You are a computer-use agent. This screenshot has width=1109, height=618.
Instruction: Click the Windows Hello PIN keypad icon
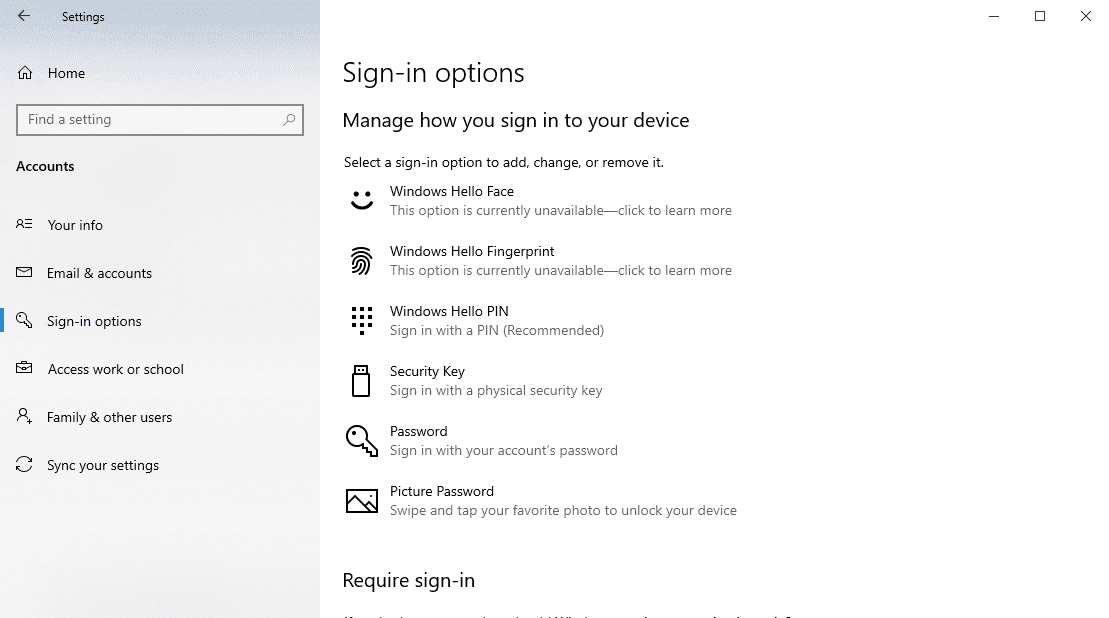pyautogui.click(x=361, y=320)
